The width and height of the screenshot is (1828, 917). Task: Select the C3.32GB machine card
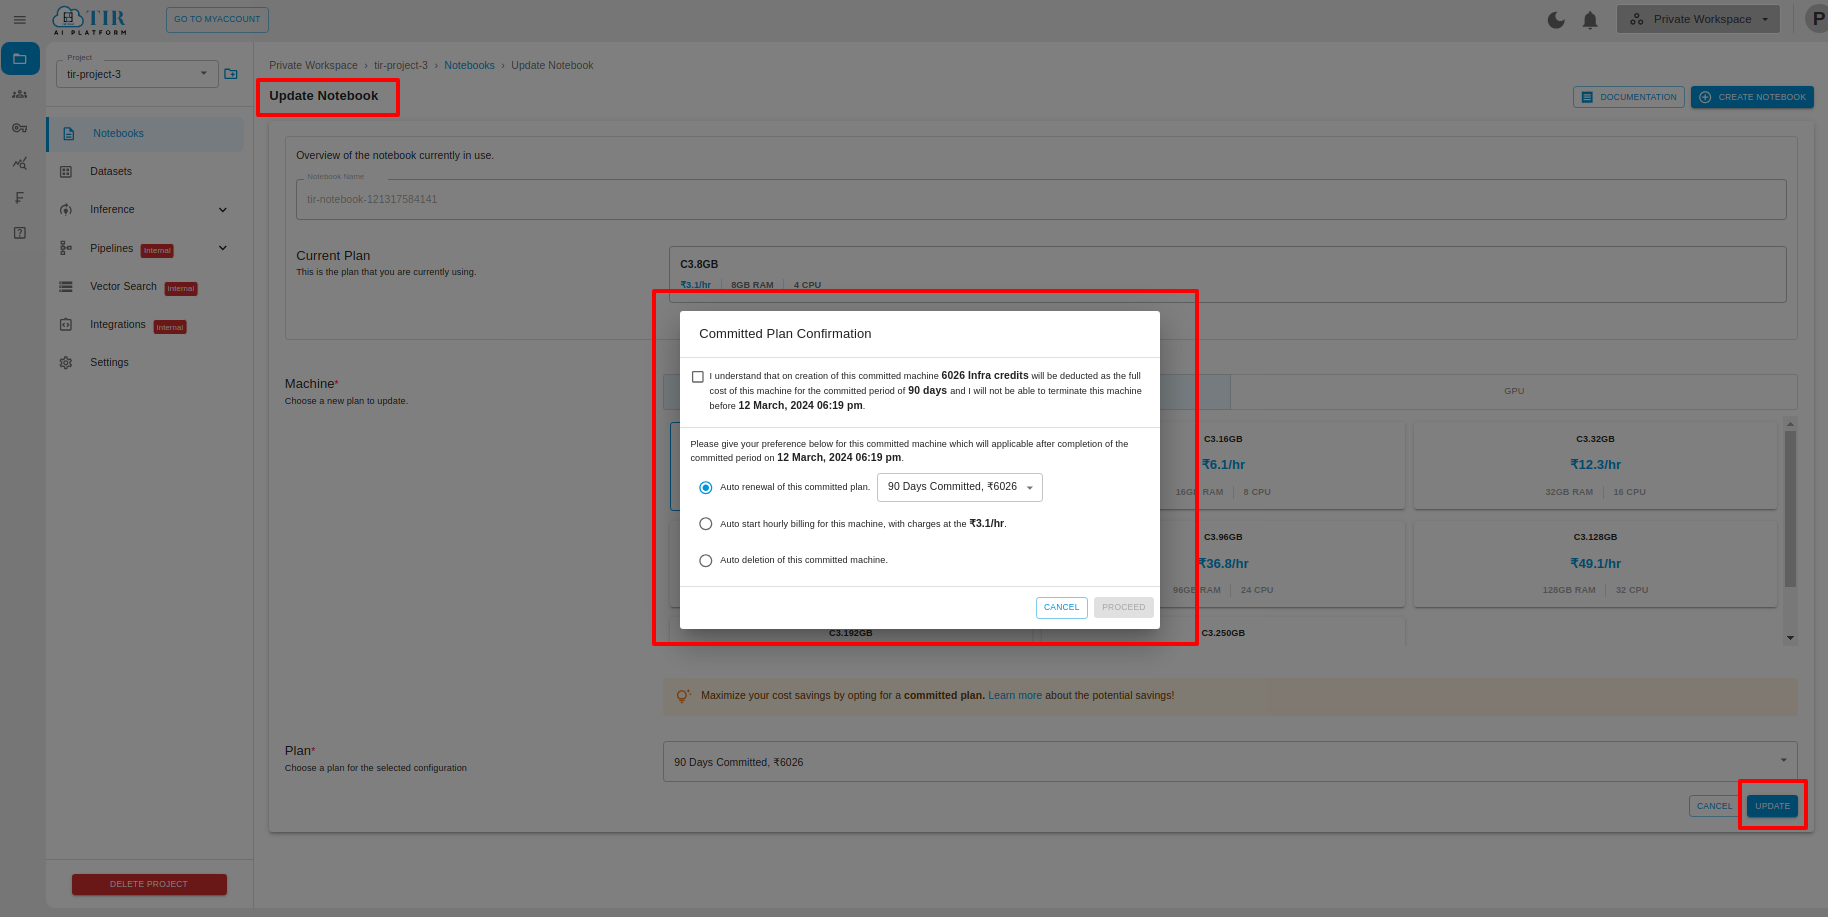(x=1595, y=465)
